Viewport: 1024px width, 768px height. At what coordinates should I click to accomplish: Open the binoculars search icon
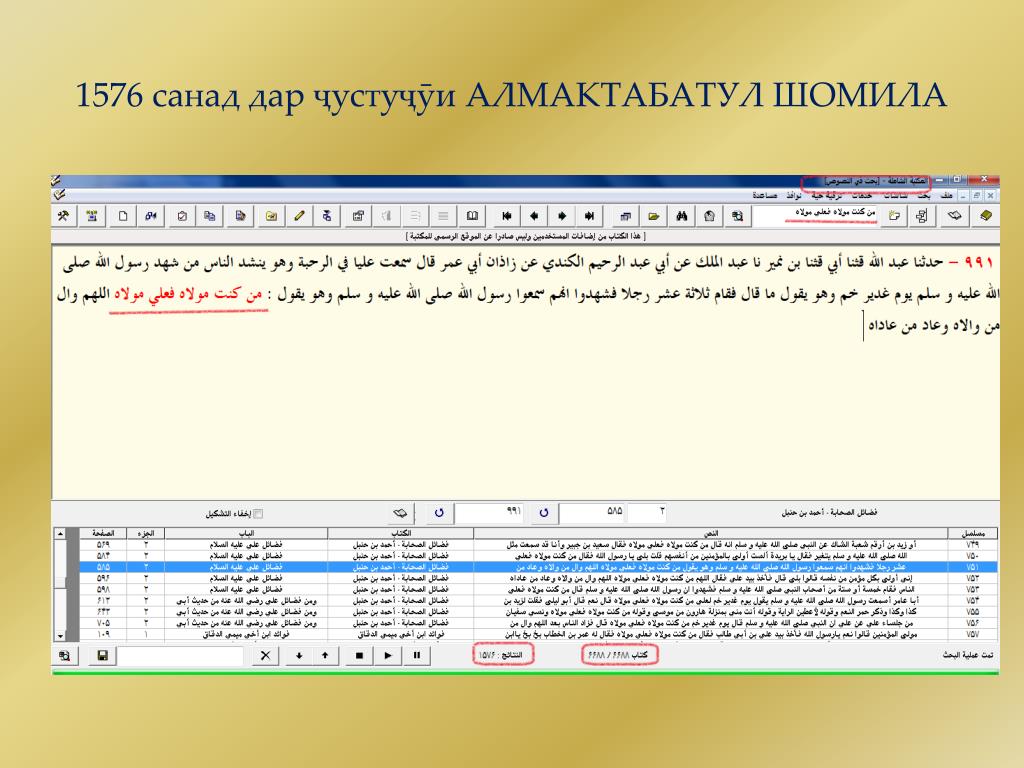pos(682,216)
